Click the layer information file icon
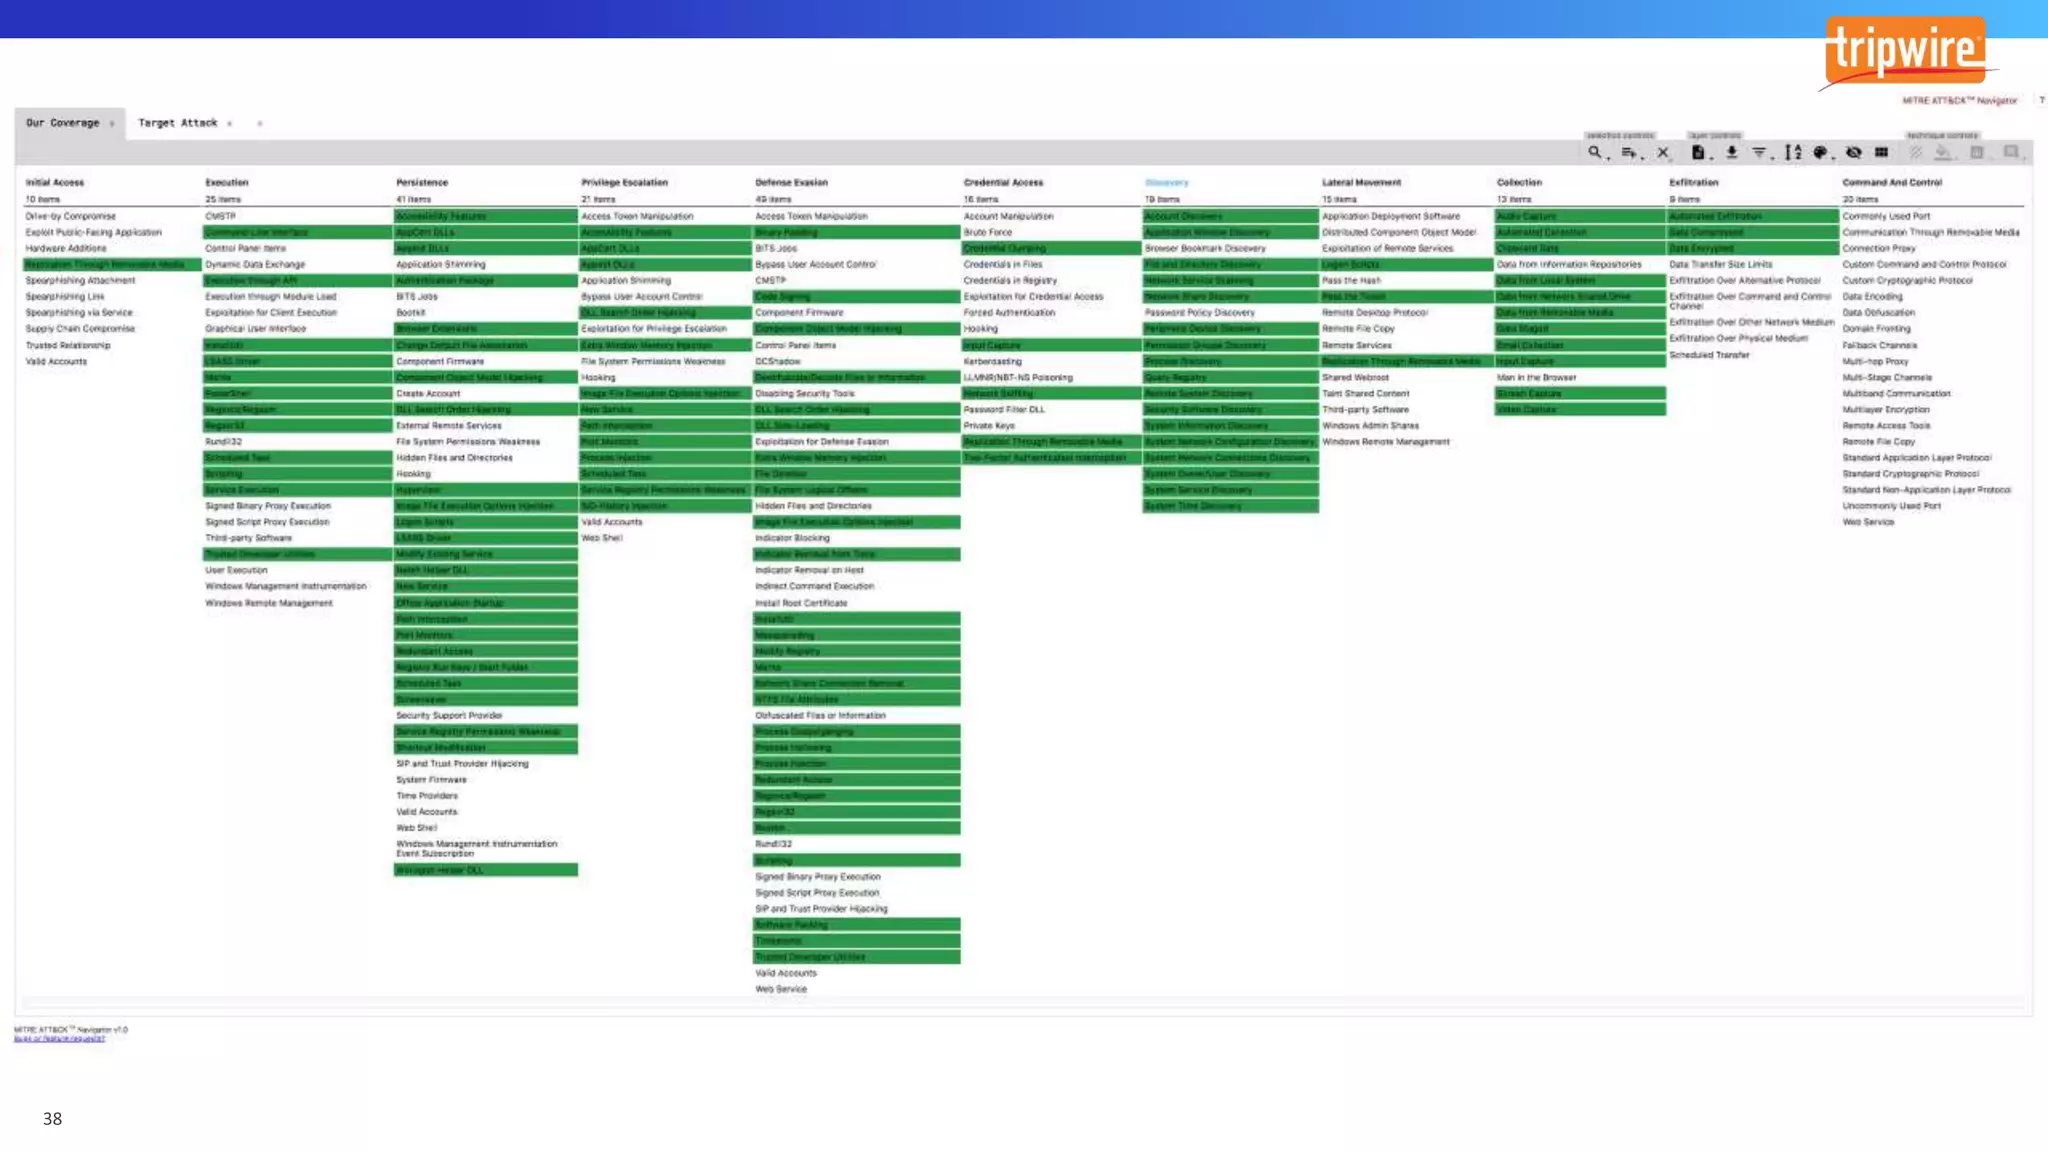Screen dimensions: 2048x1152 coord(1698,153)
